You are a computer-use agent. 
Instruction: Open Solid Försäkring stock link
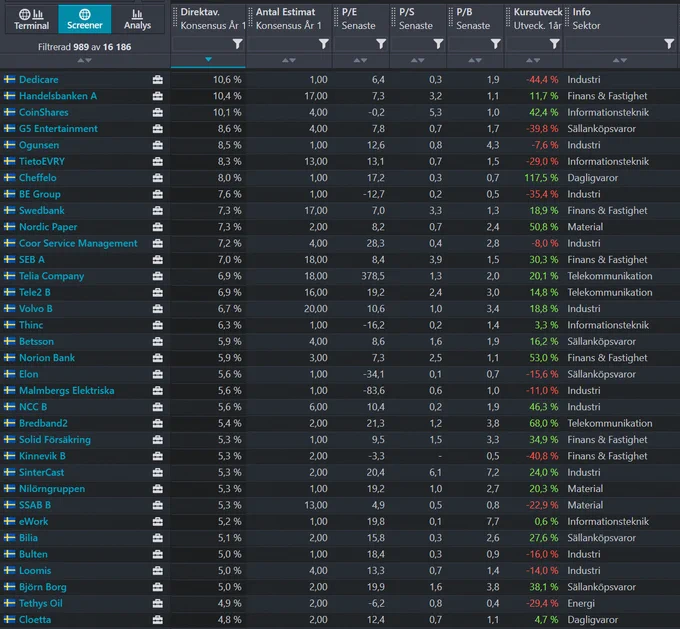point(55,440)
